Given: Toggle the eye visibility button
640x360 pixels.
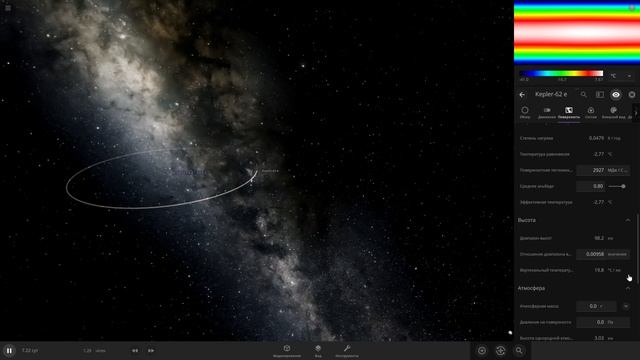Looking at the screenshot, I should [616, 95].
